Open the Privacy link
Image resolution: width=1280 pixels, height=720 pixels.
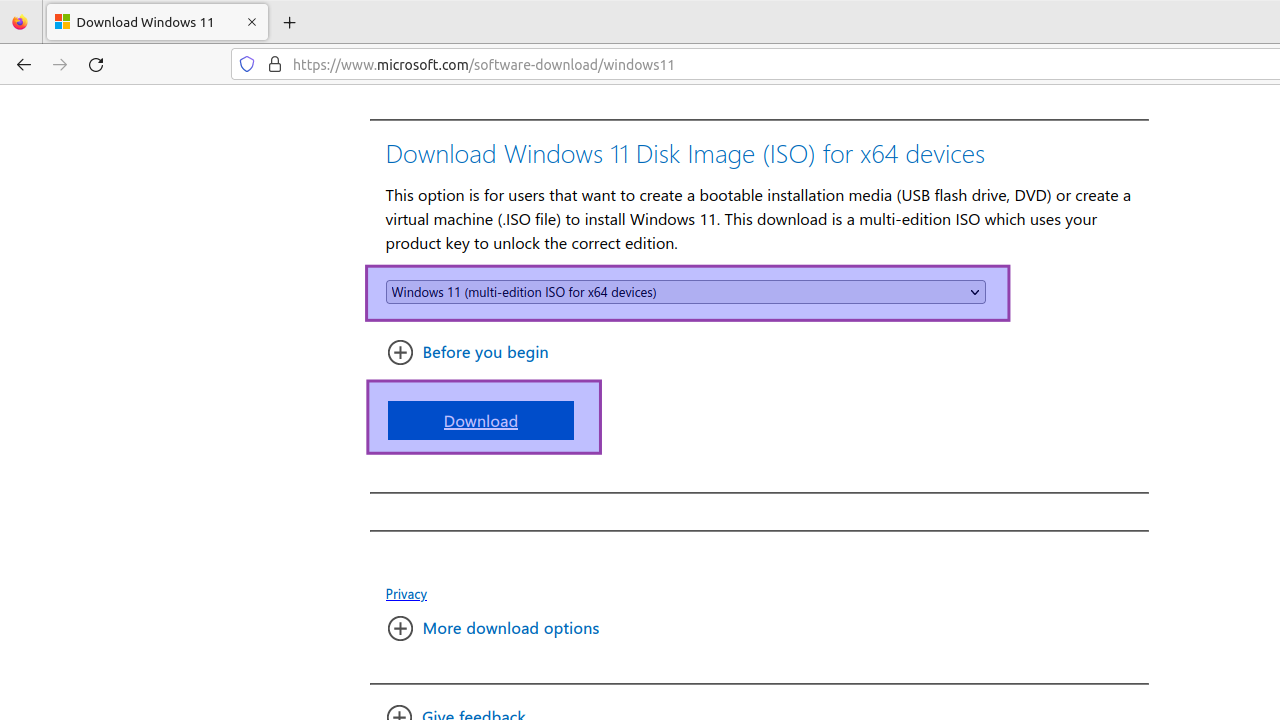[406, 594]
